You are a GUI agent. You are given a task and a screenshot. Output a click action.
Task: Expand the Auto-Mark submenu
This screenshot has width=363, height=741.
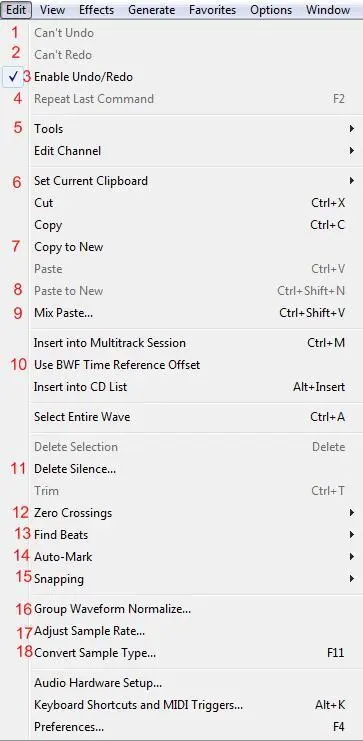point(194,557)
